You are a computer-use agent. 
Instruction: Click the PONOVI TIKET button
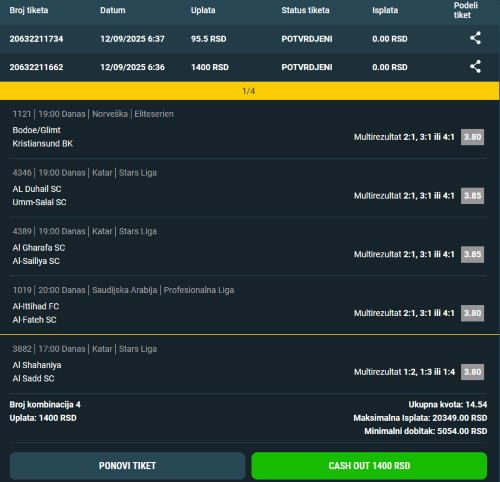click(127, 466)
